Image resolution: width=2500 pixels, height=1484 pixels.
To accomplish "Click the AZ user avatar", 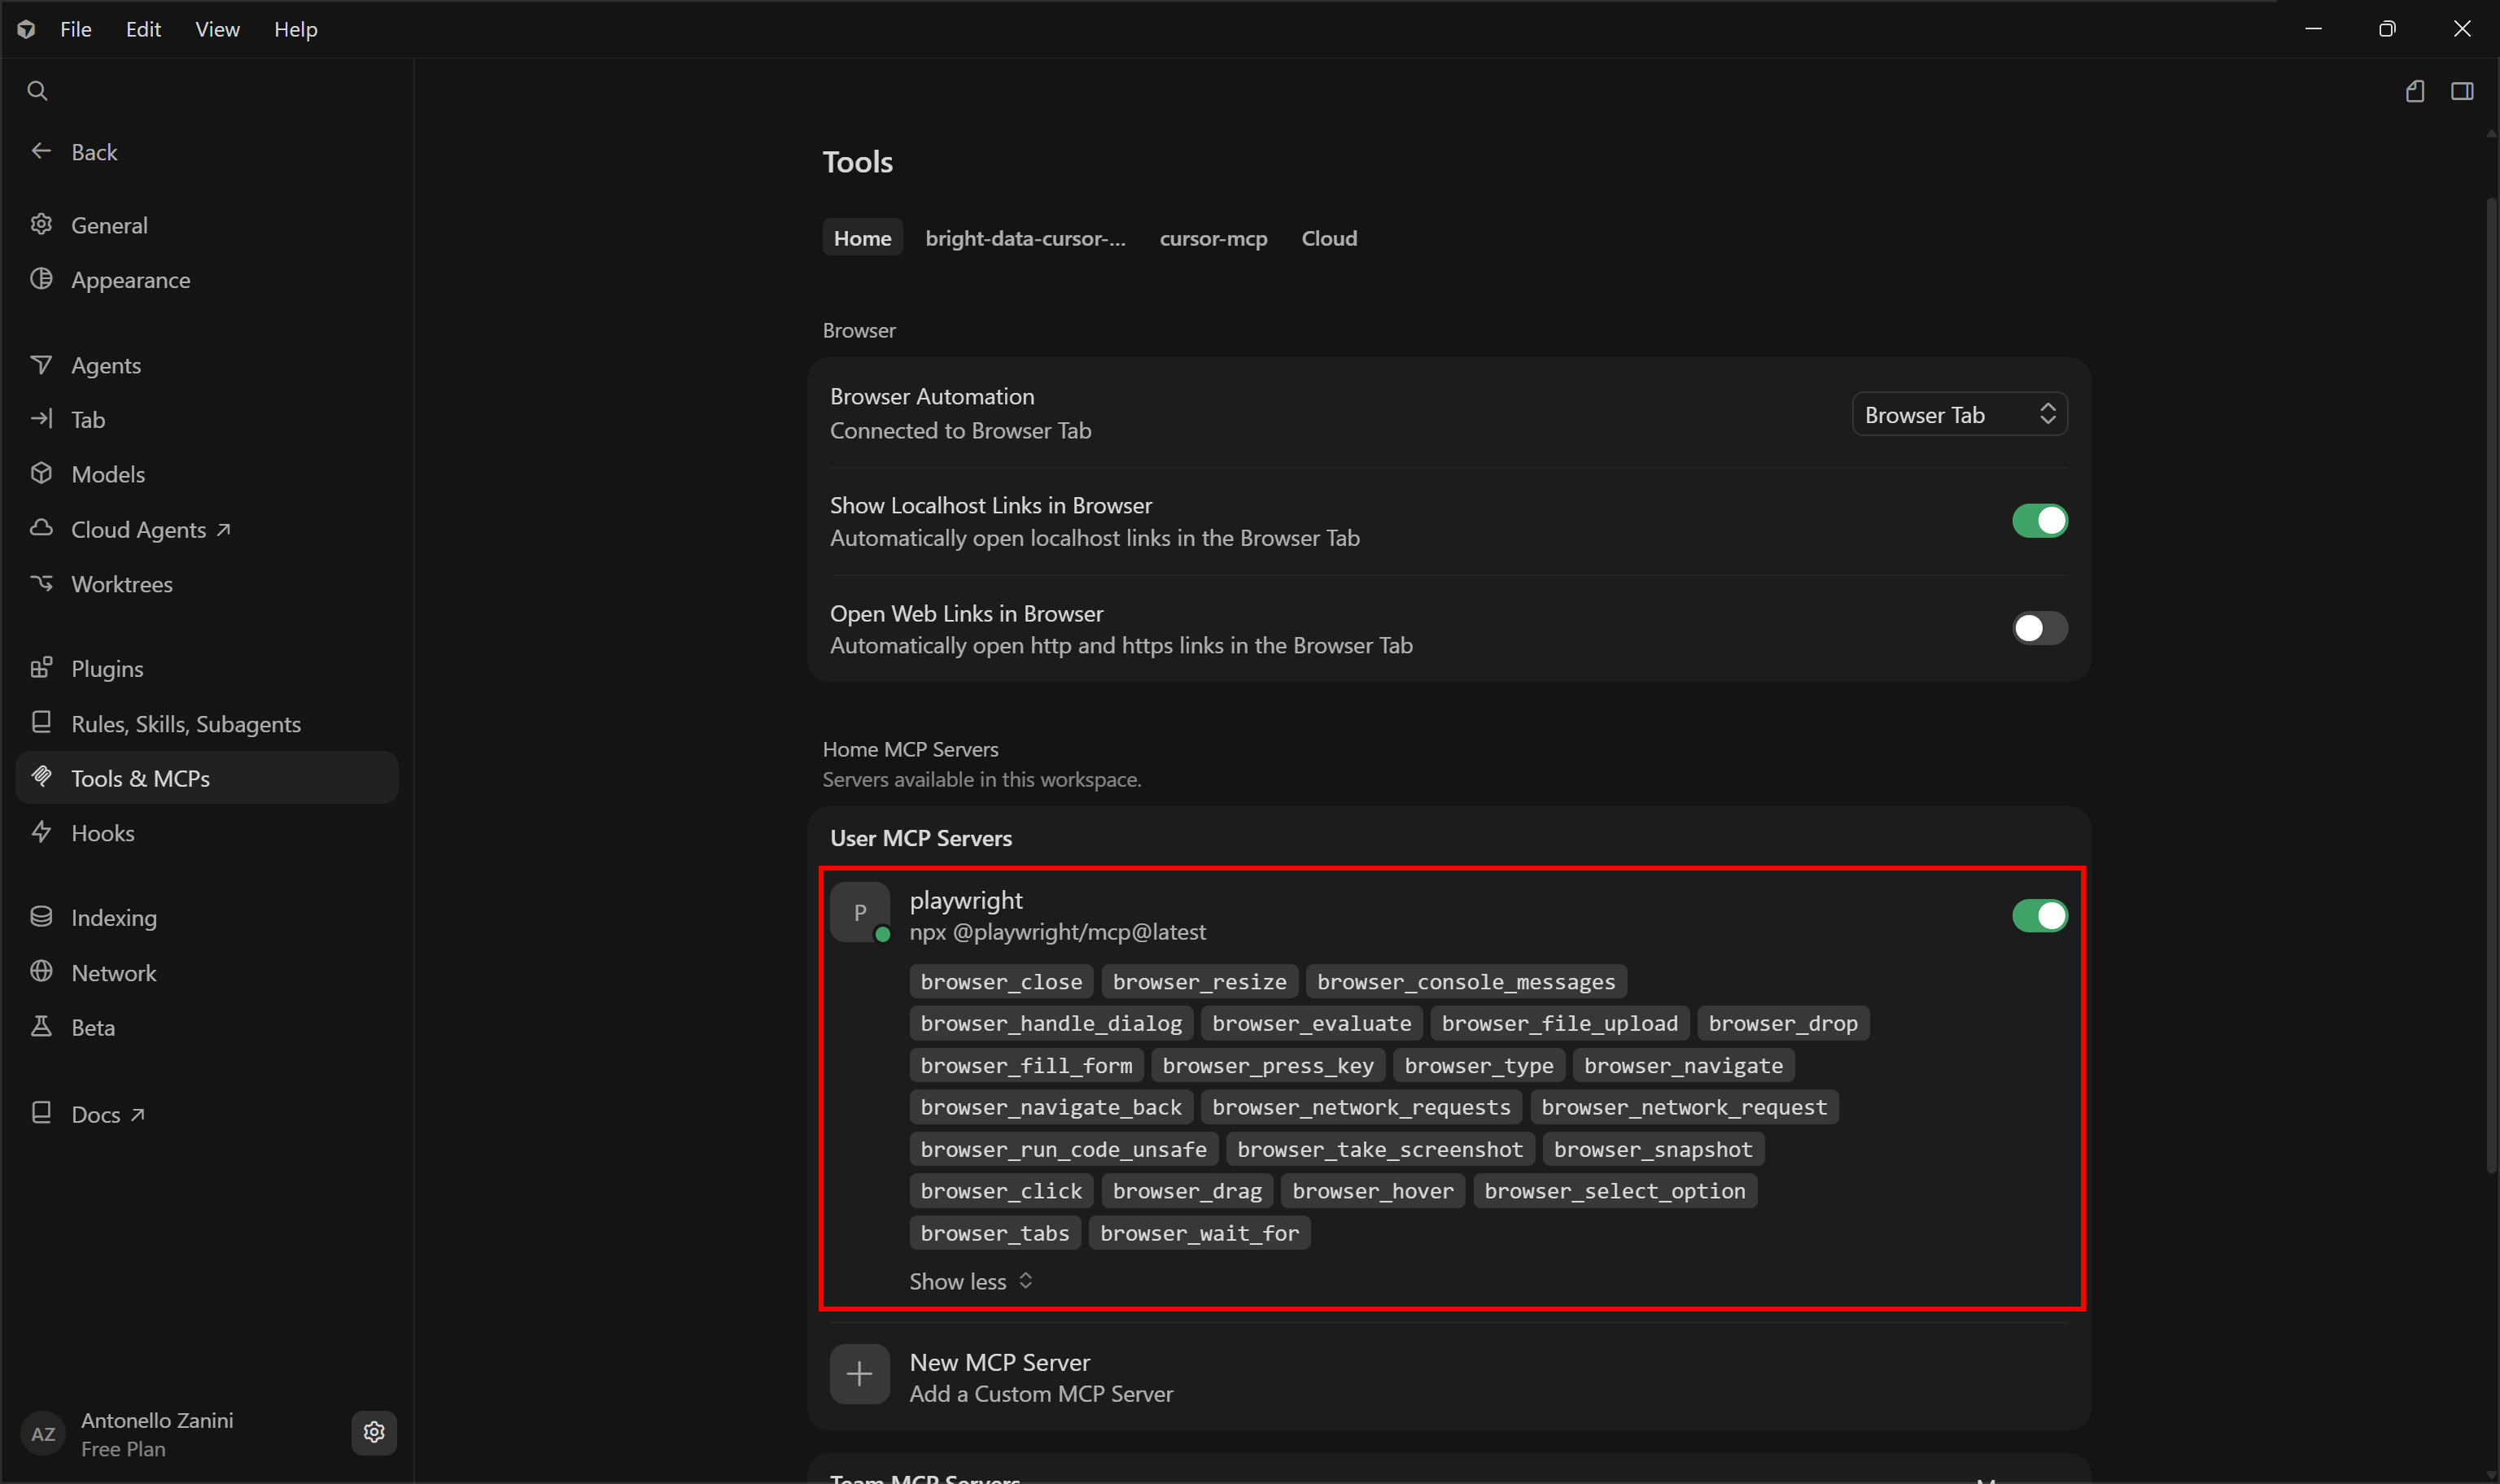I will [x=43, y=1434].
